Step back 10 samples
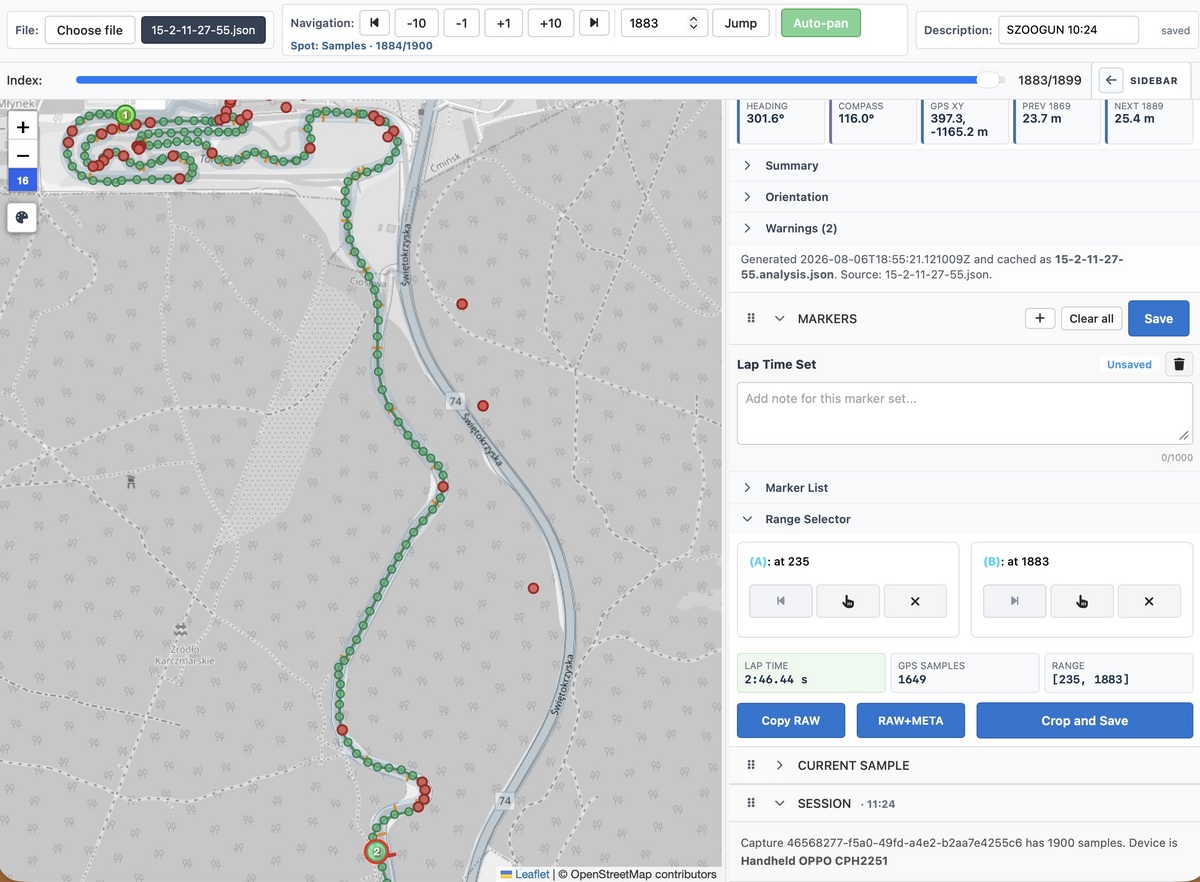This screenshot has width=1200, height=882. 416,23
